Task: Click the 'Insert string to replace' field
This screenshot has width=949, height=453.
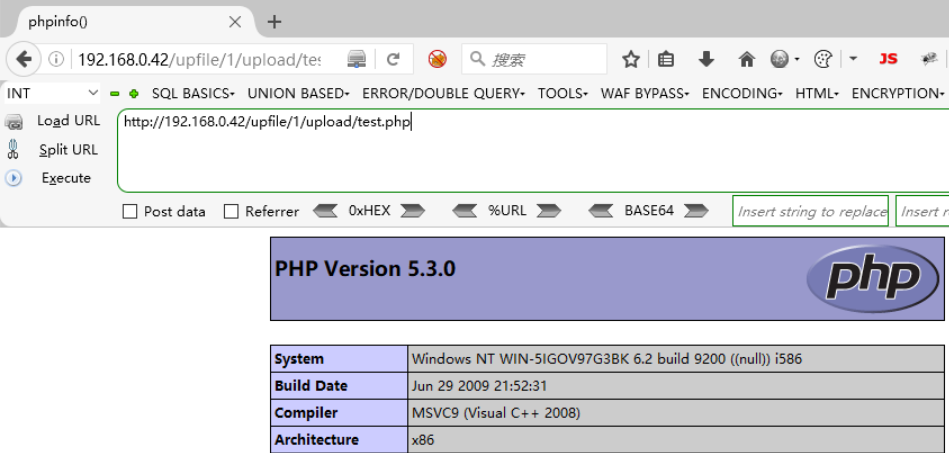Action: point(810,211)
